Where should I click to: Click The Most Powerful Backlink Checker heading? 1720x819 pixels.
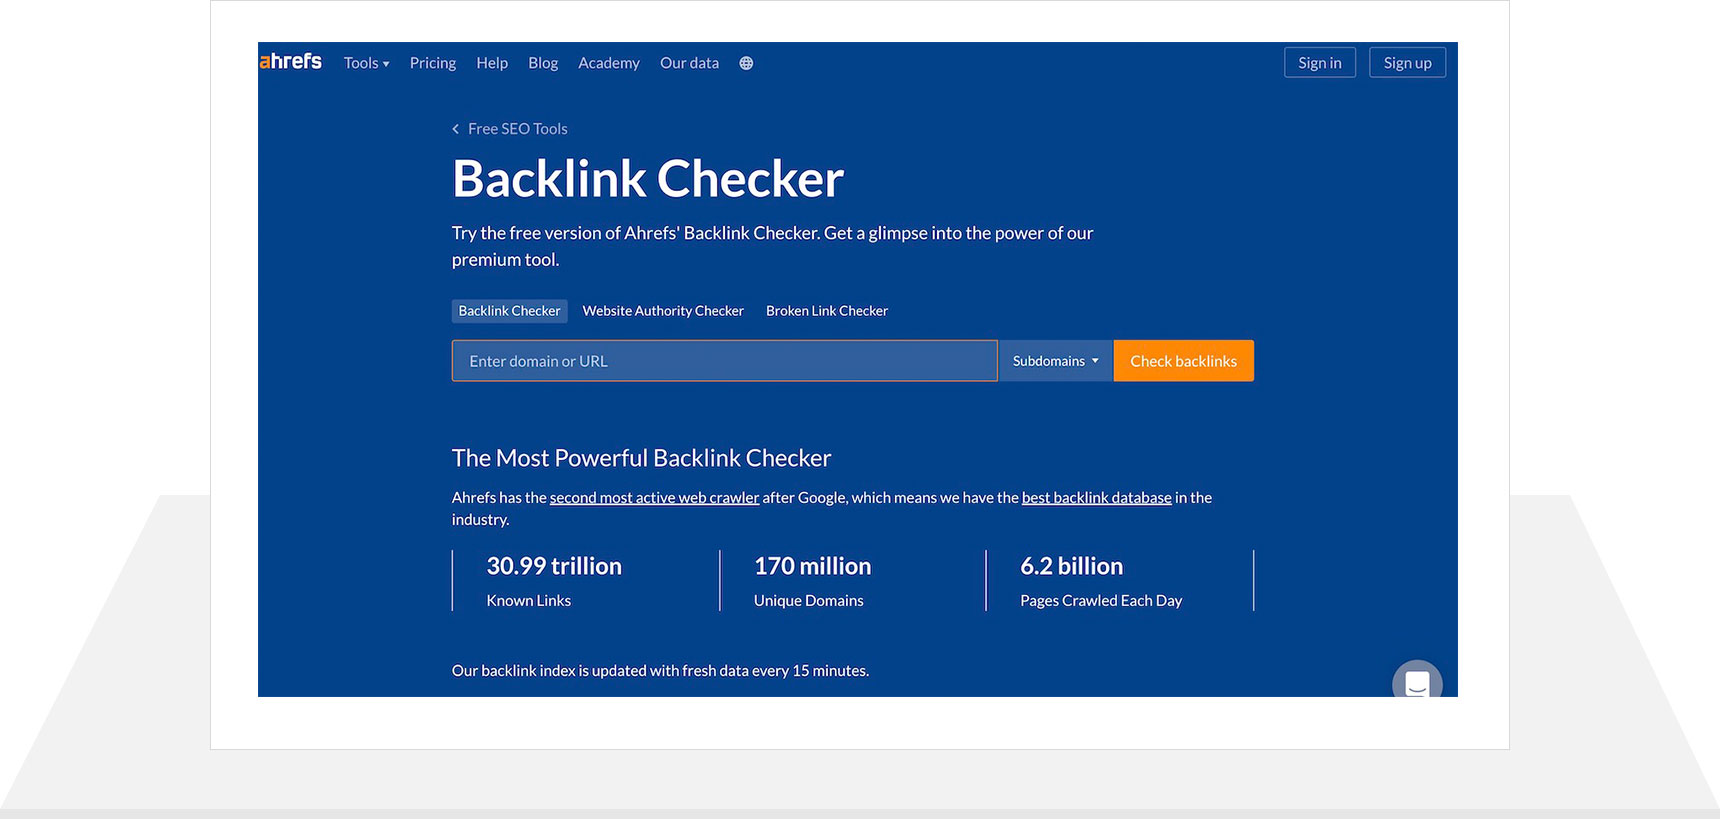[x=641, y=458]
